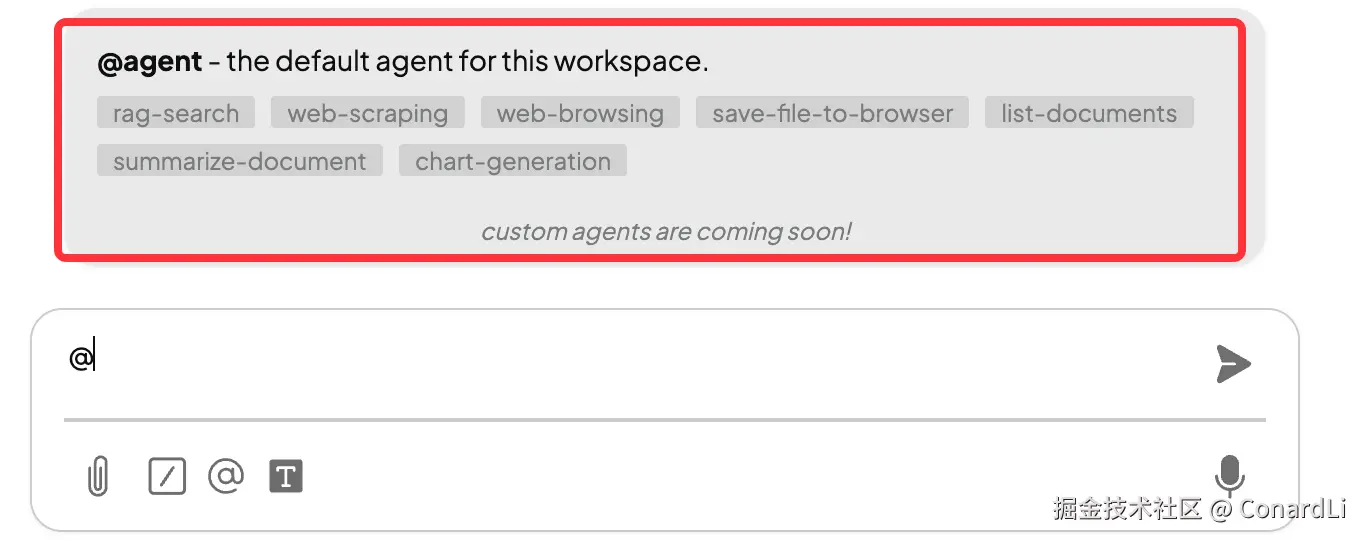Choose the save-file-to-browser tag
This screenshot has height=540, width=1364.
tap(832, 113)
